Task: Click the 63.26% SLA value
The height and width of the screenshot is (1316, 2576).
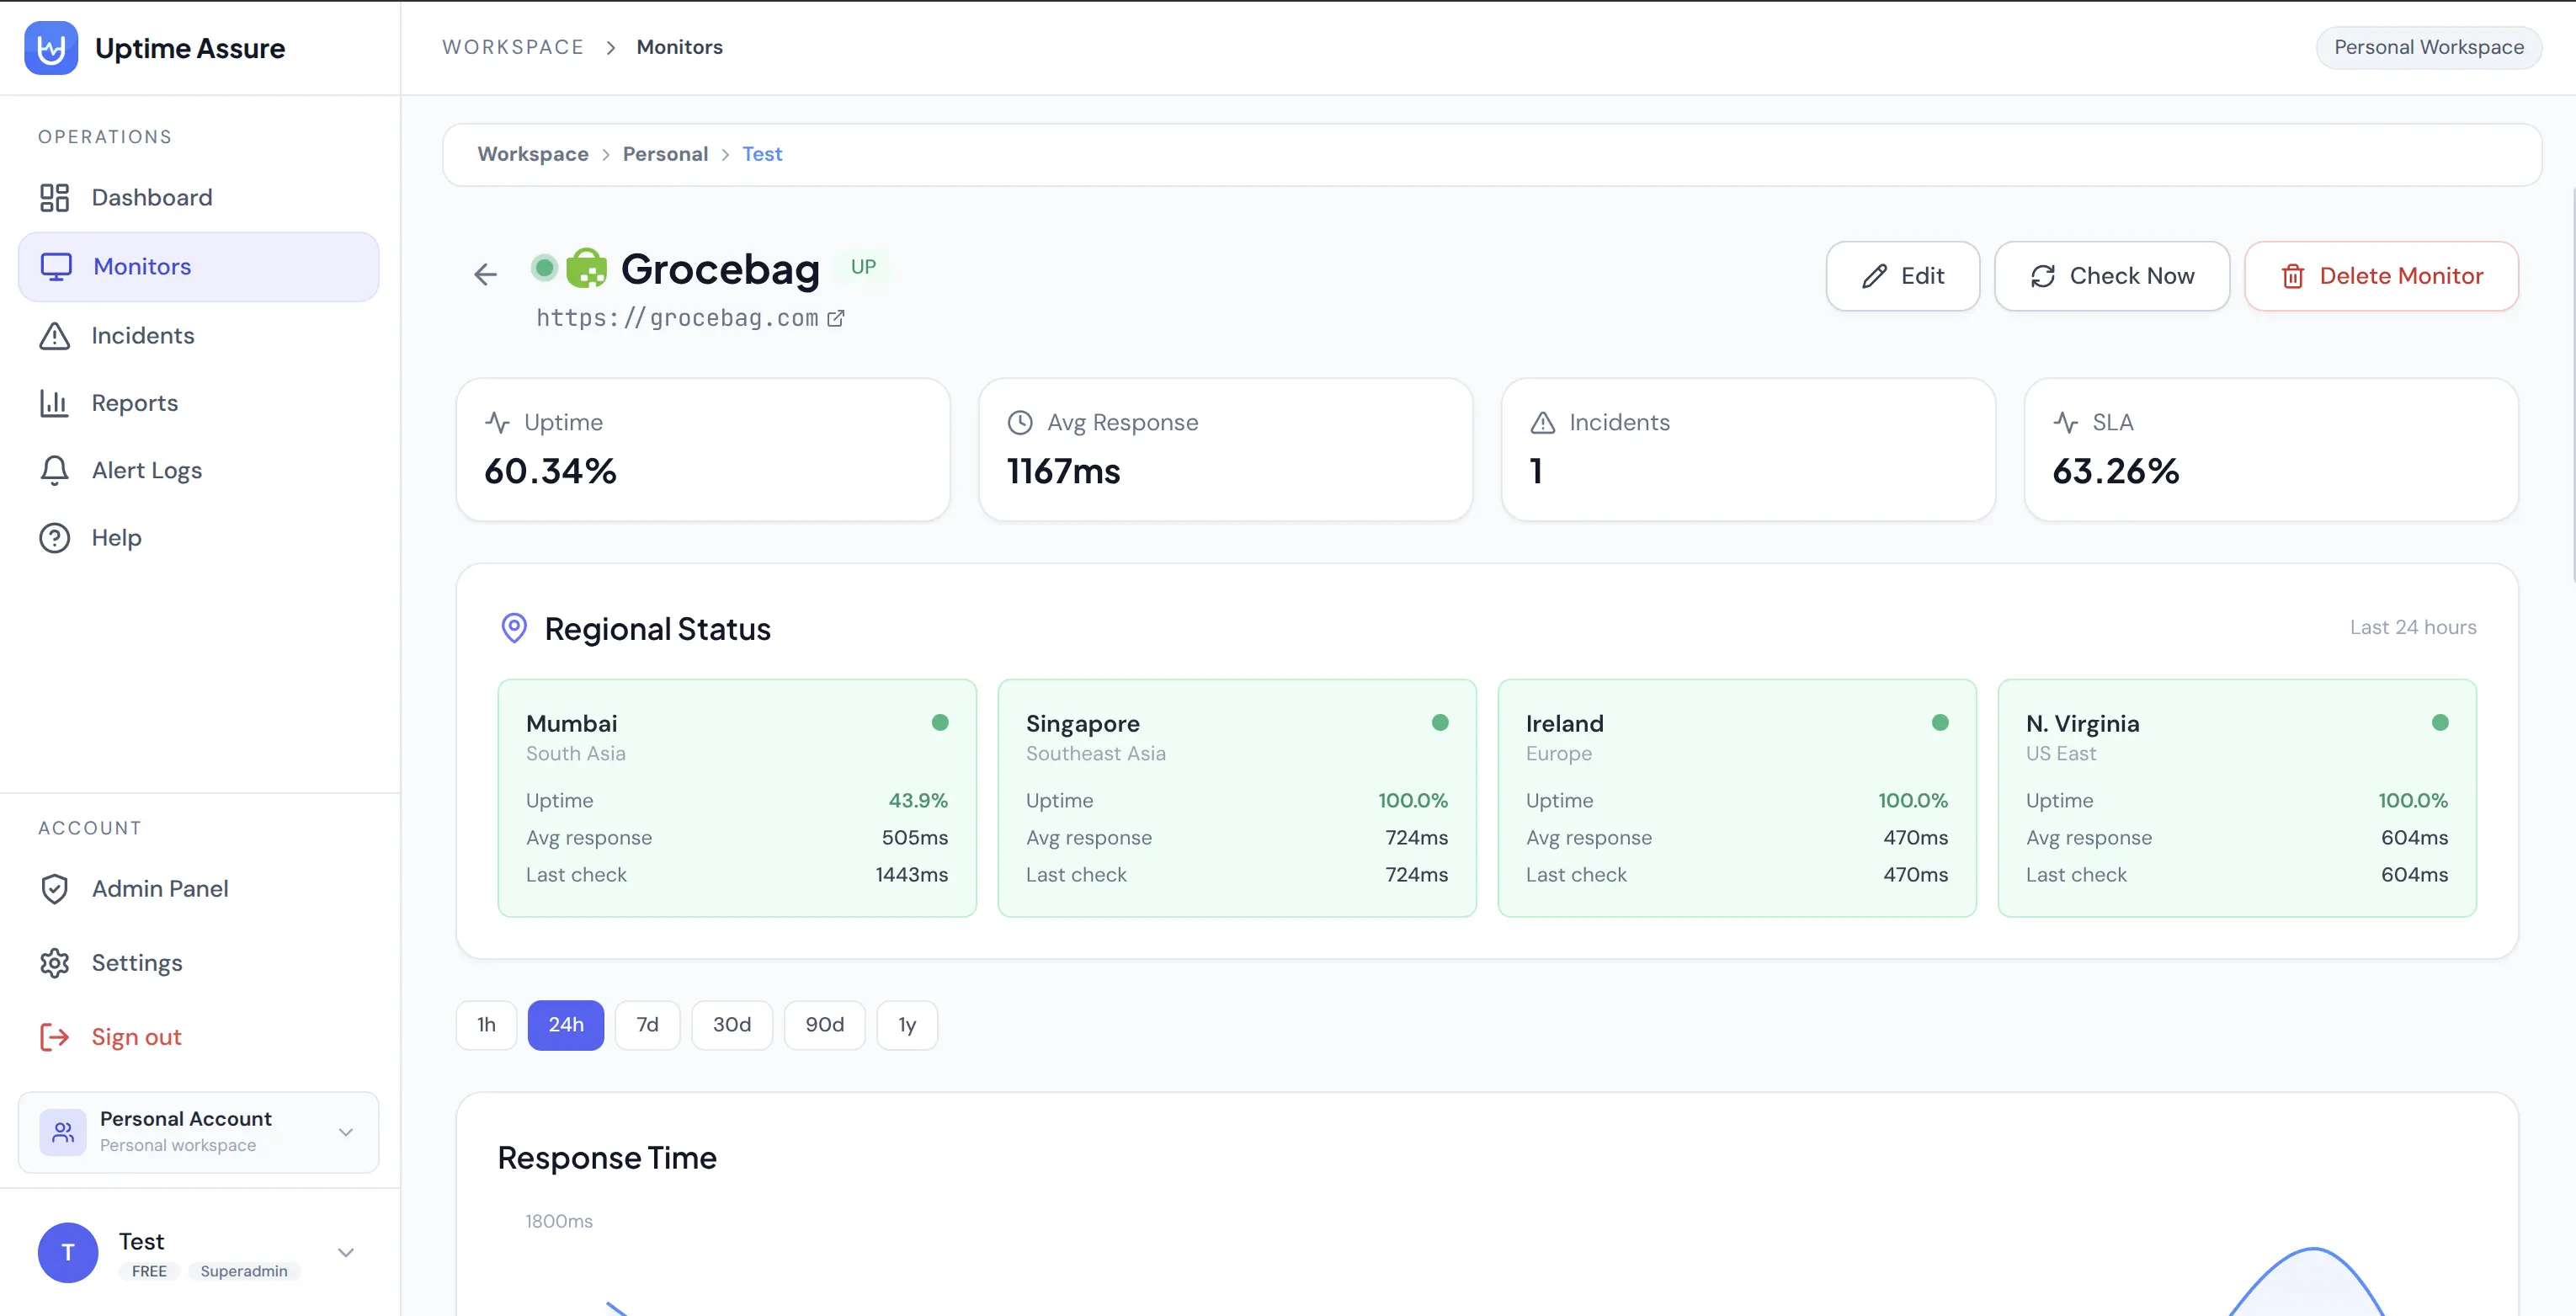Action: pyautogui.click(x=2116, y=471)
